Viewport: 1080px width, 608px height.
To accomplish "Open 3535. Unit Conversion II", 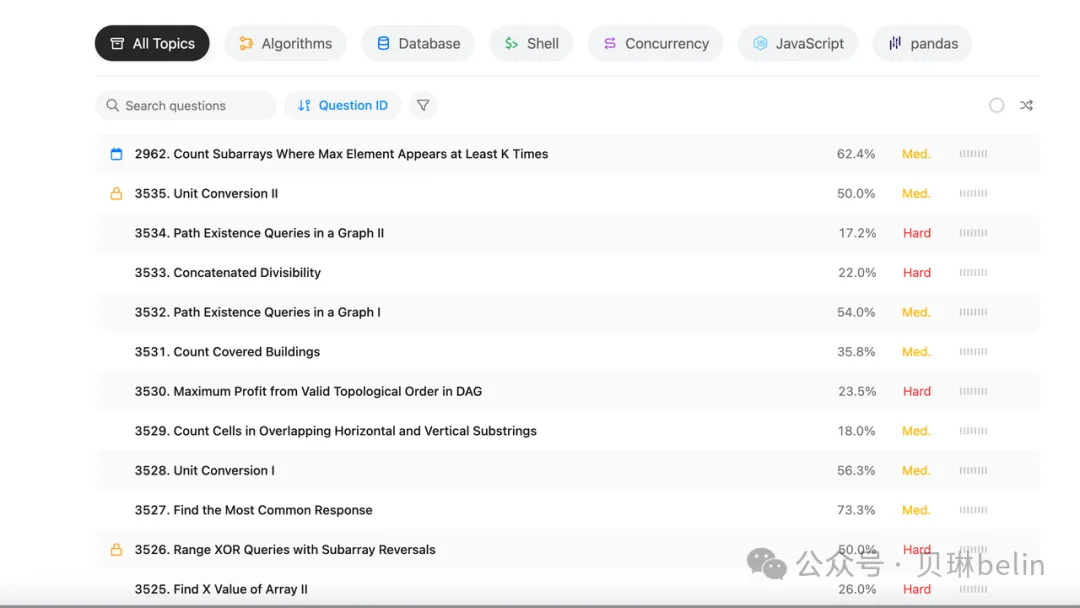I will tap(207, 193).
